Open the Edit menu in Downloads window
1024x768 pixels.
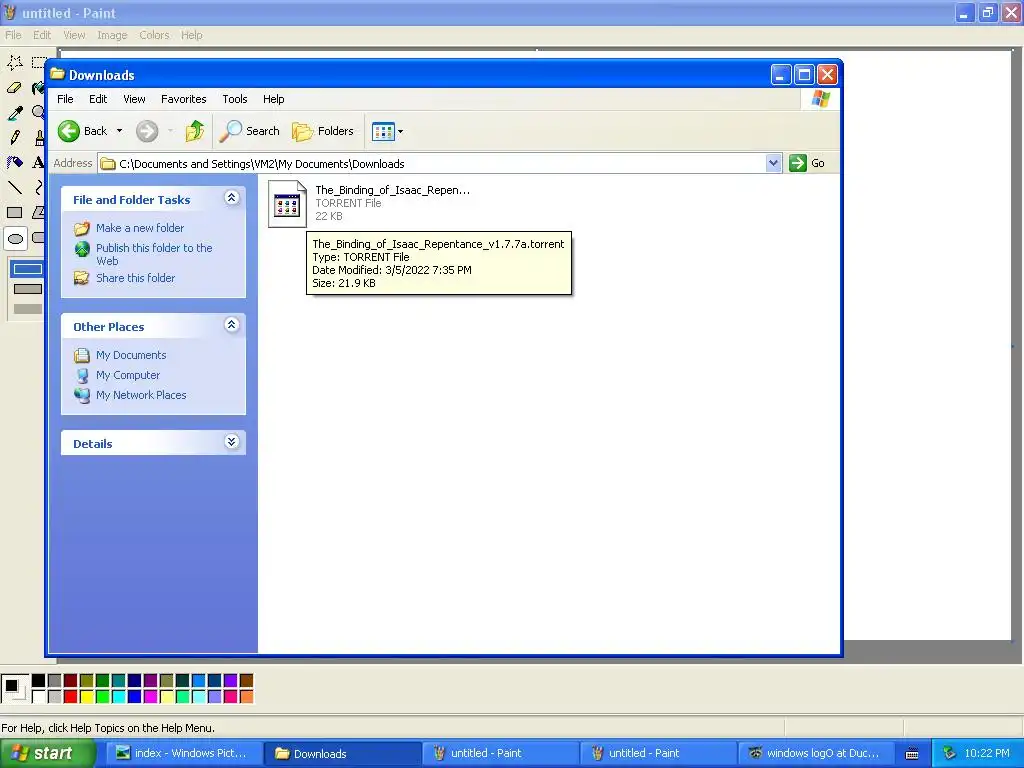point(98,99)
